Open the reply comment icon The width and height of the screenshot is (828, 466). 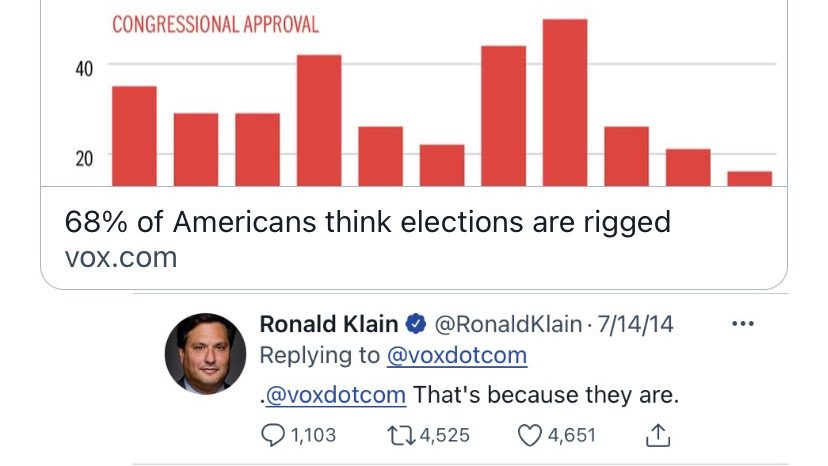click(x=273, y=436)
